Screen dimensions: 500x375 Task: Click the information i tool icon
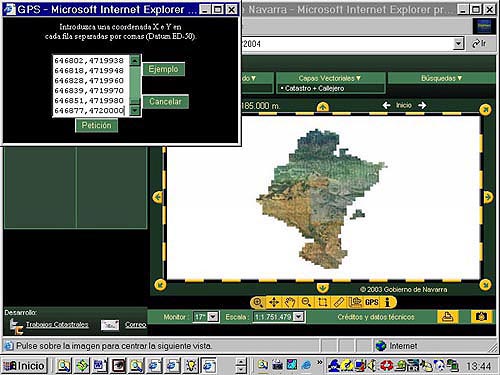pos(387,302)
